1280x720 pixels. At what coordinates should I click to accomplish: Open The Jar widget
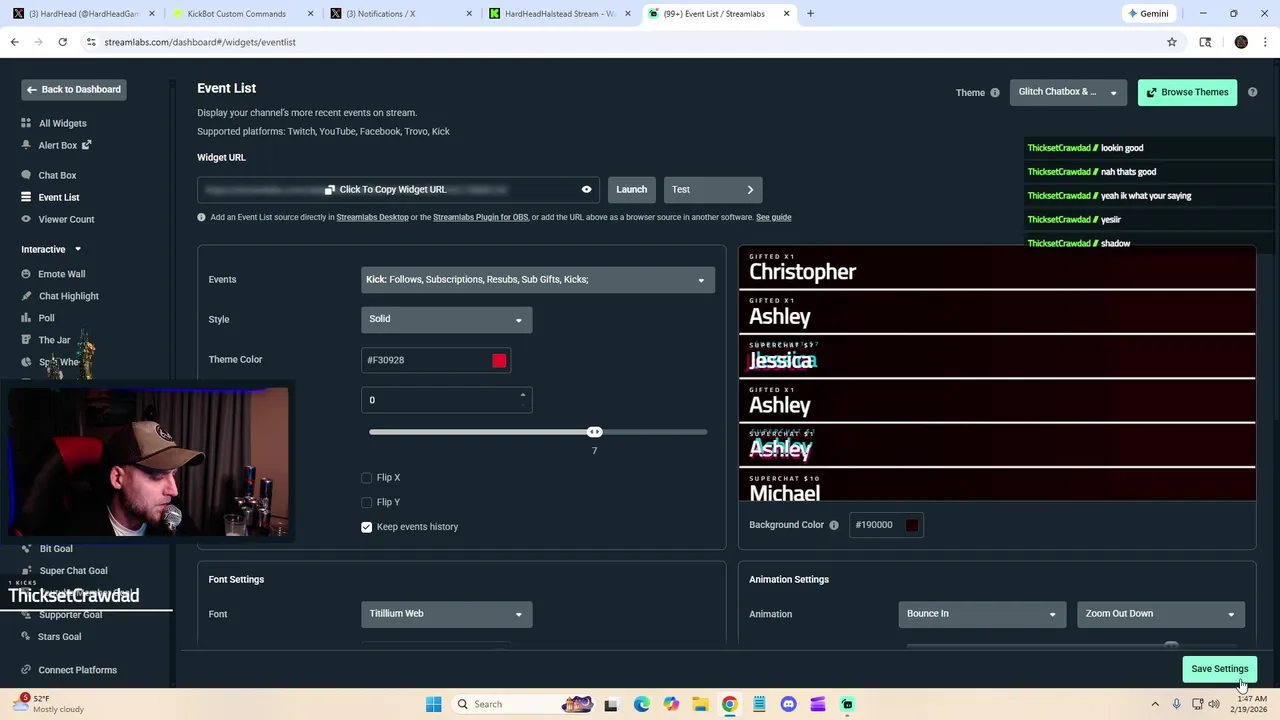tap(54, 340)
